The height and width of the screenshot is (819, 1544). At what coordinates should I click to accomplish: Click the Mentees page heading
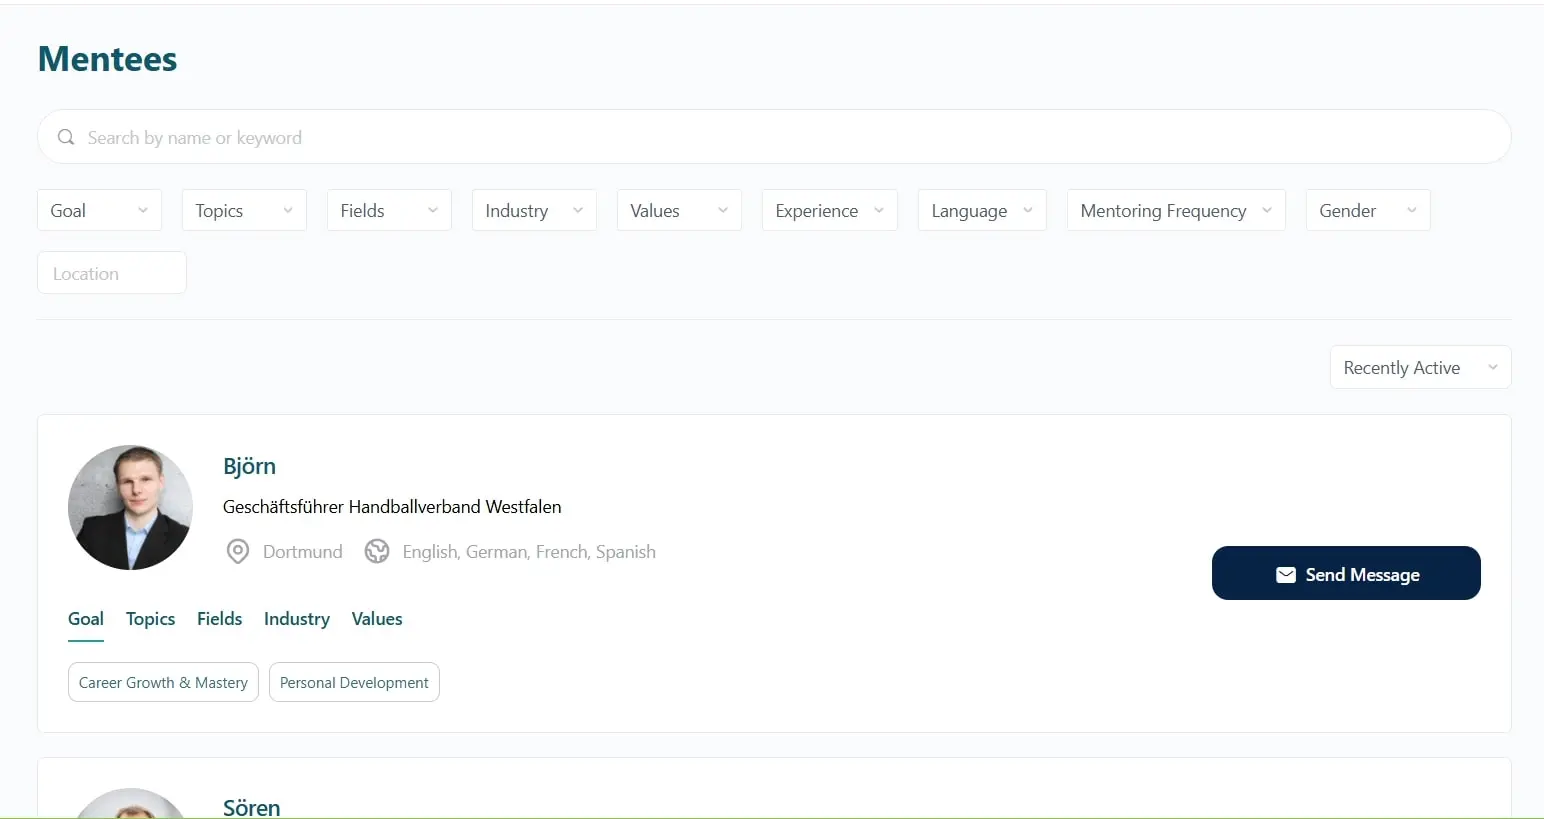pyautogui.click(x=107, y=59)
